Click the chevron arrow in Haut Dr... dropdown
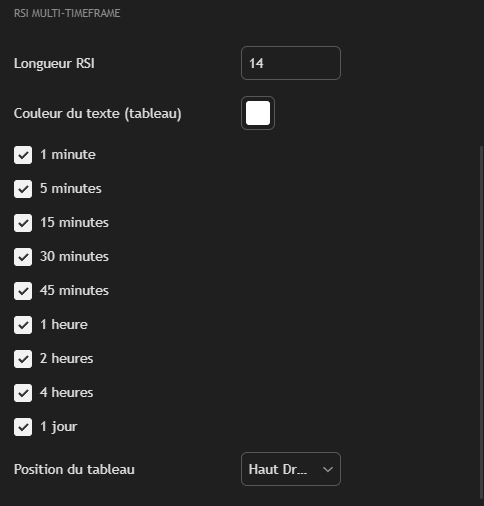 [x=328, y=469]
